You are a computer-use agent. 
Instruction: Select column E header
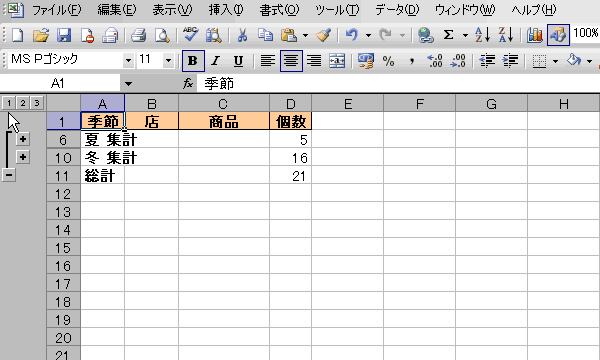[x=347, y=103]
